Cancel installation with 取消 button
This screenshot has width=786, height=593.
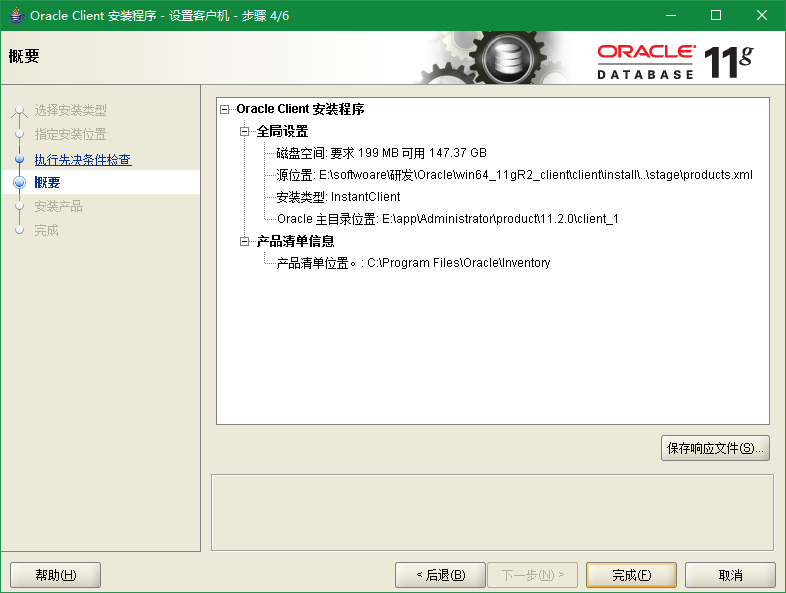(x=730, y=575)
